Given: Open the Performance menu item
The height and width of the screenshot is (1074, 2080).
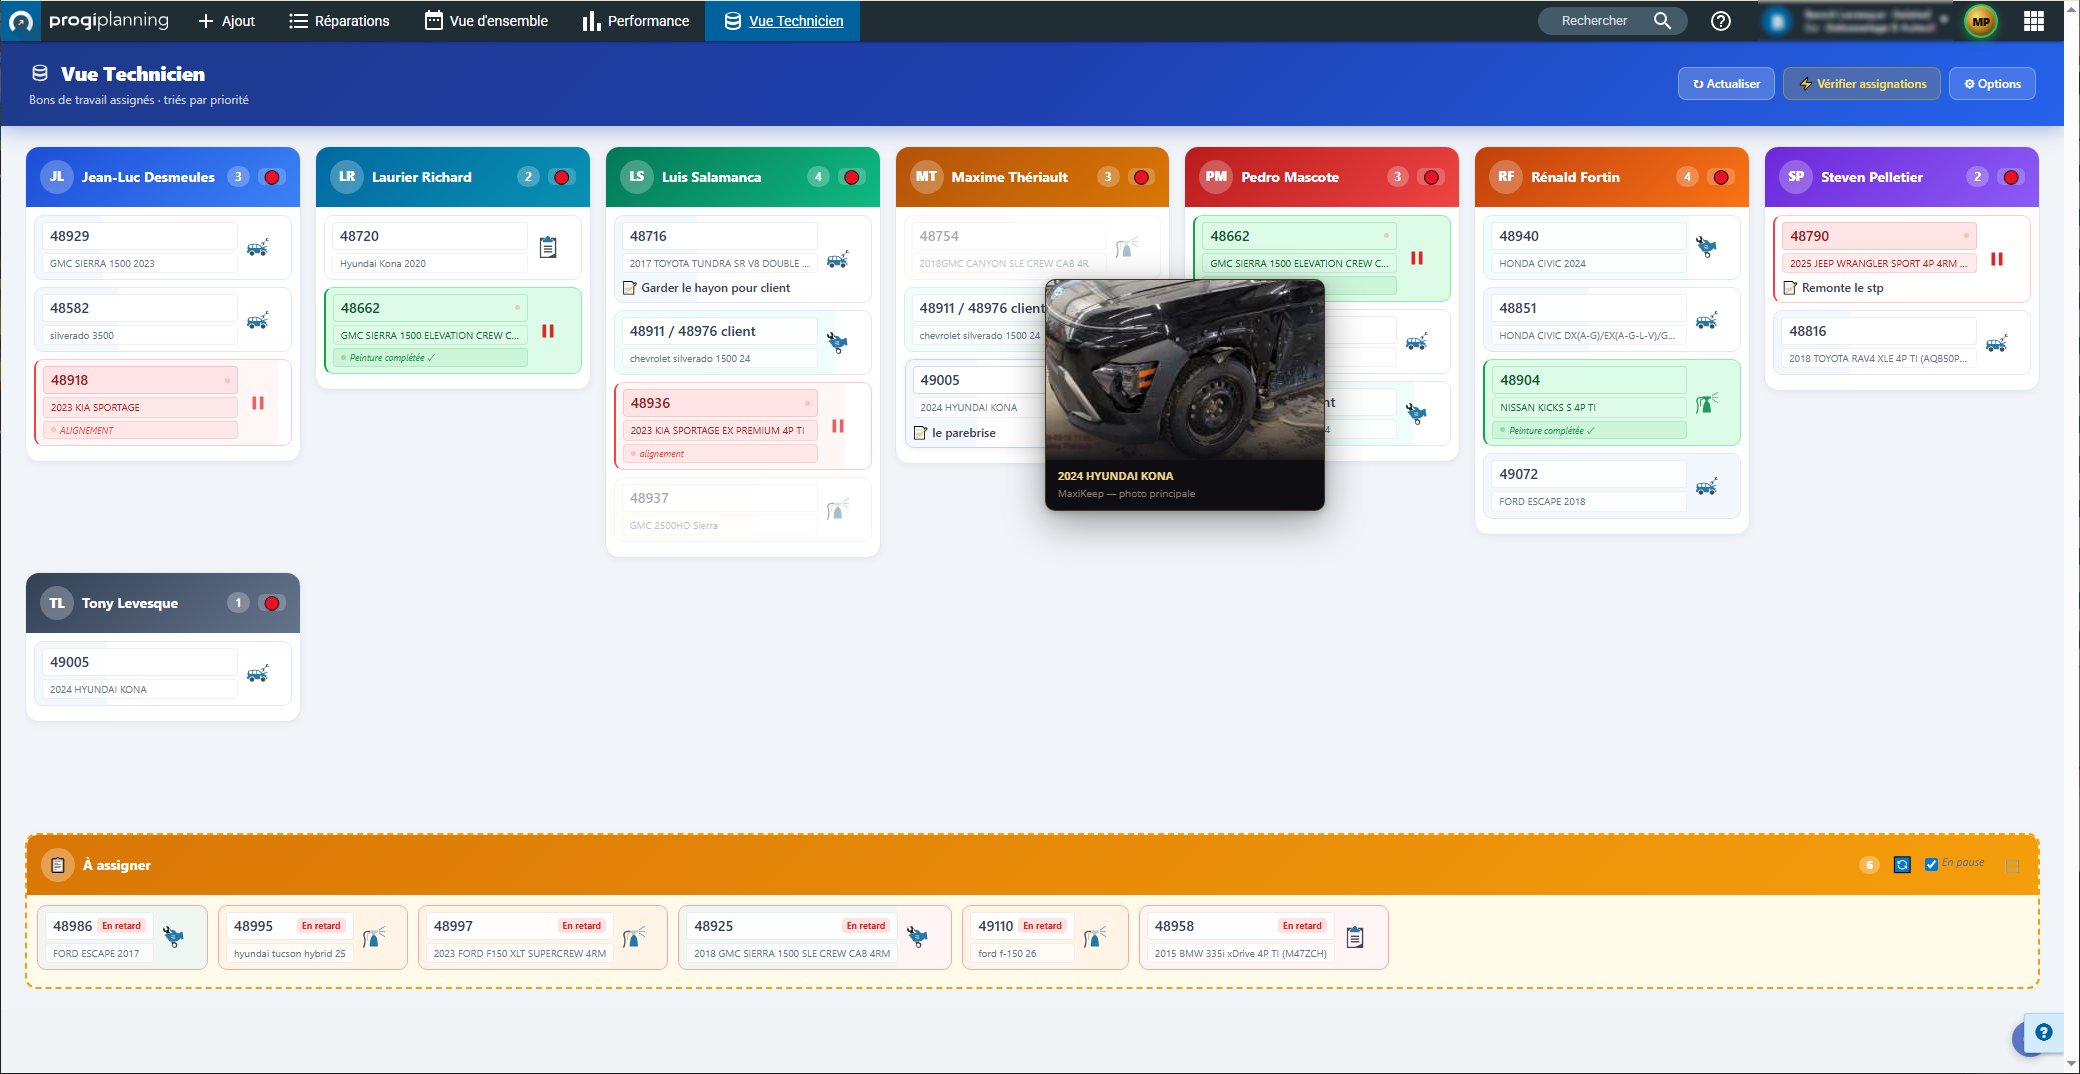Looking at the screenshot, I should [636, 21].
